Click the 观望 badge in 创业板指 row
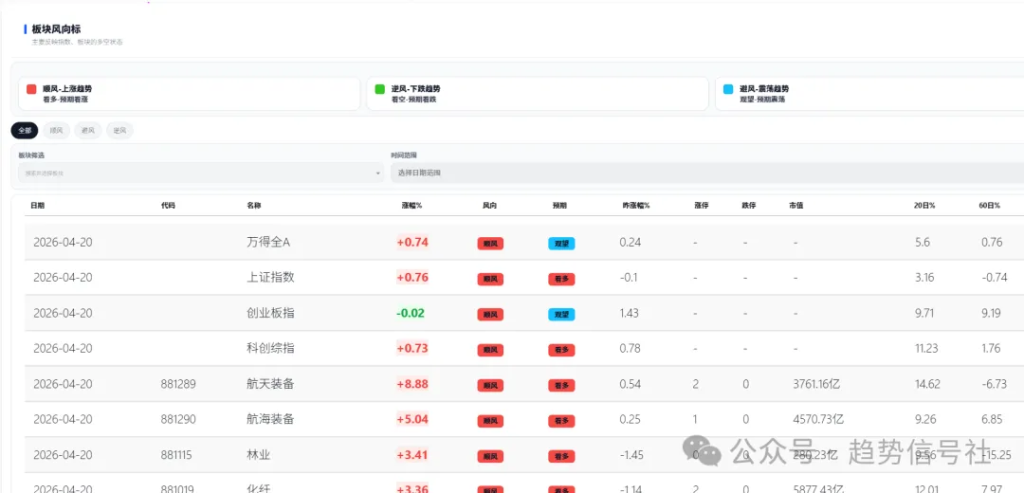This screenshot has width=1024, height=493. tap(561, 315)
